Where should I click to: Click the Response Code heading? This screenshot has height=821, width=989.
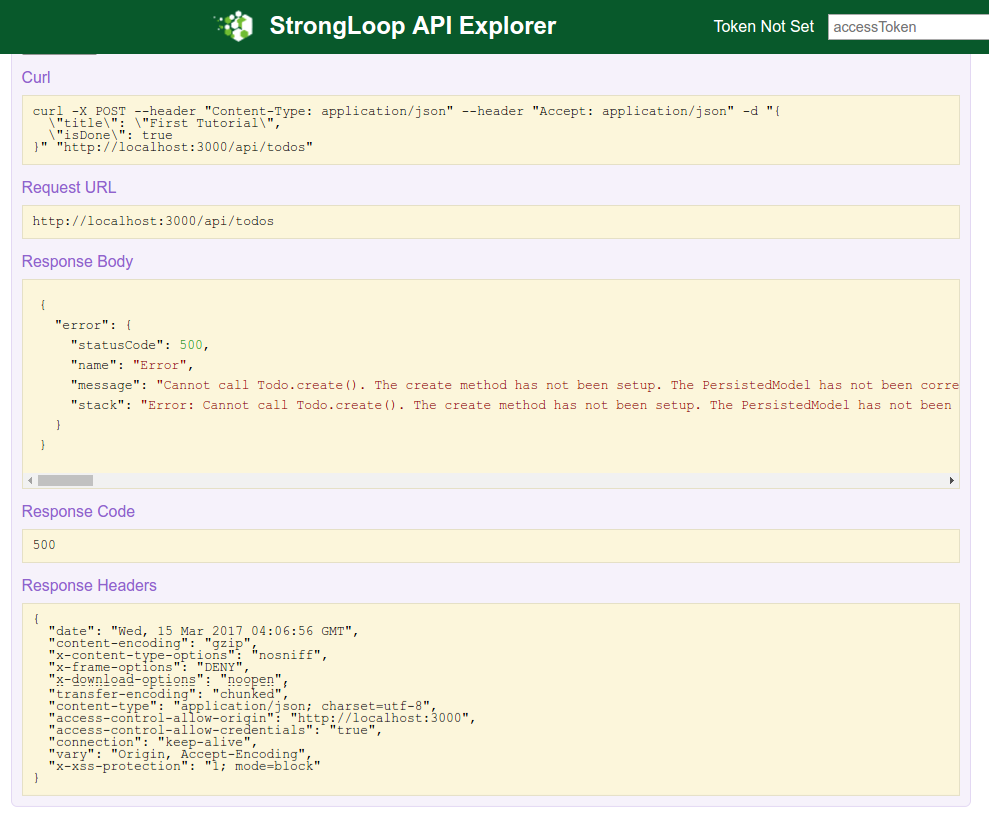78,512
